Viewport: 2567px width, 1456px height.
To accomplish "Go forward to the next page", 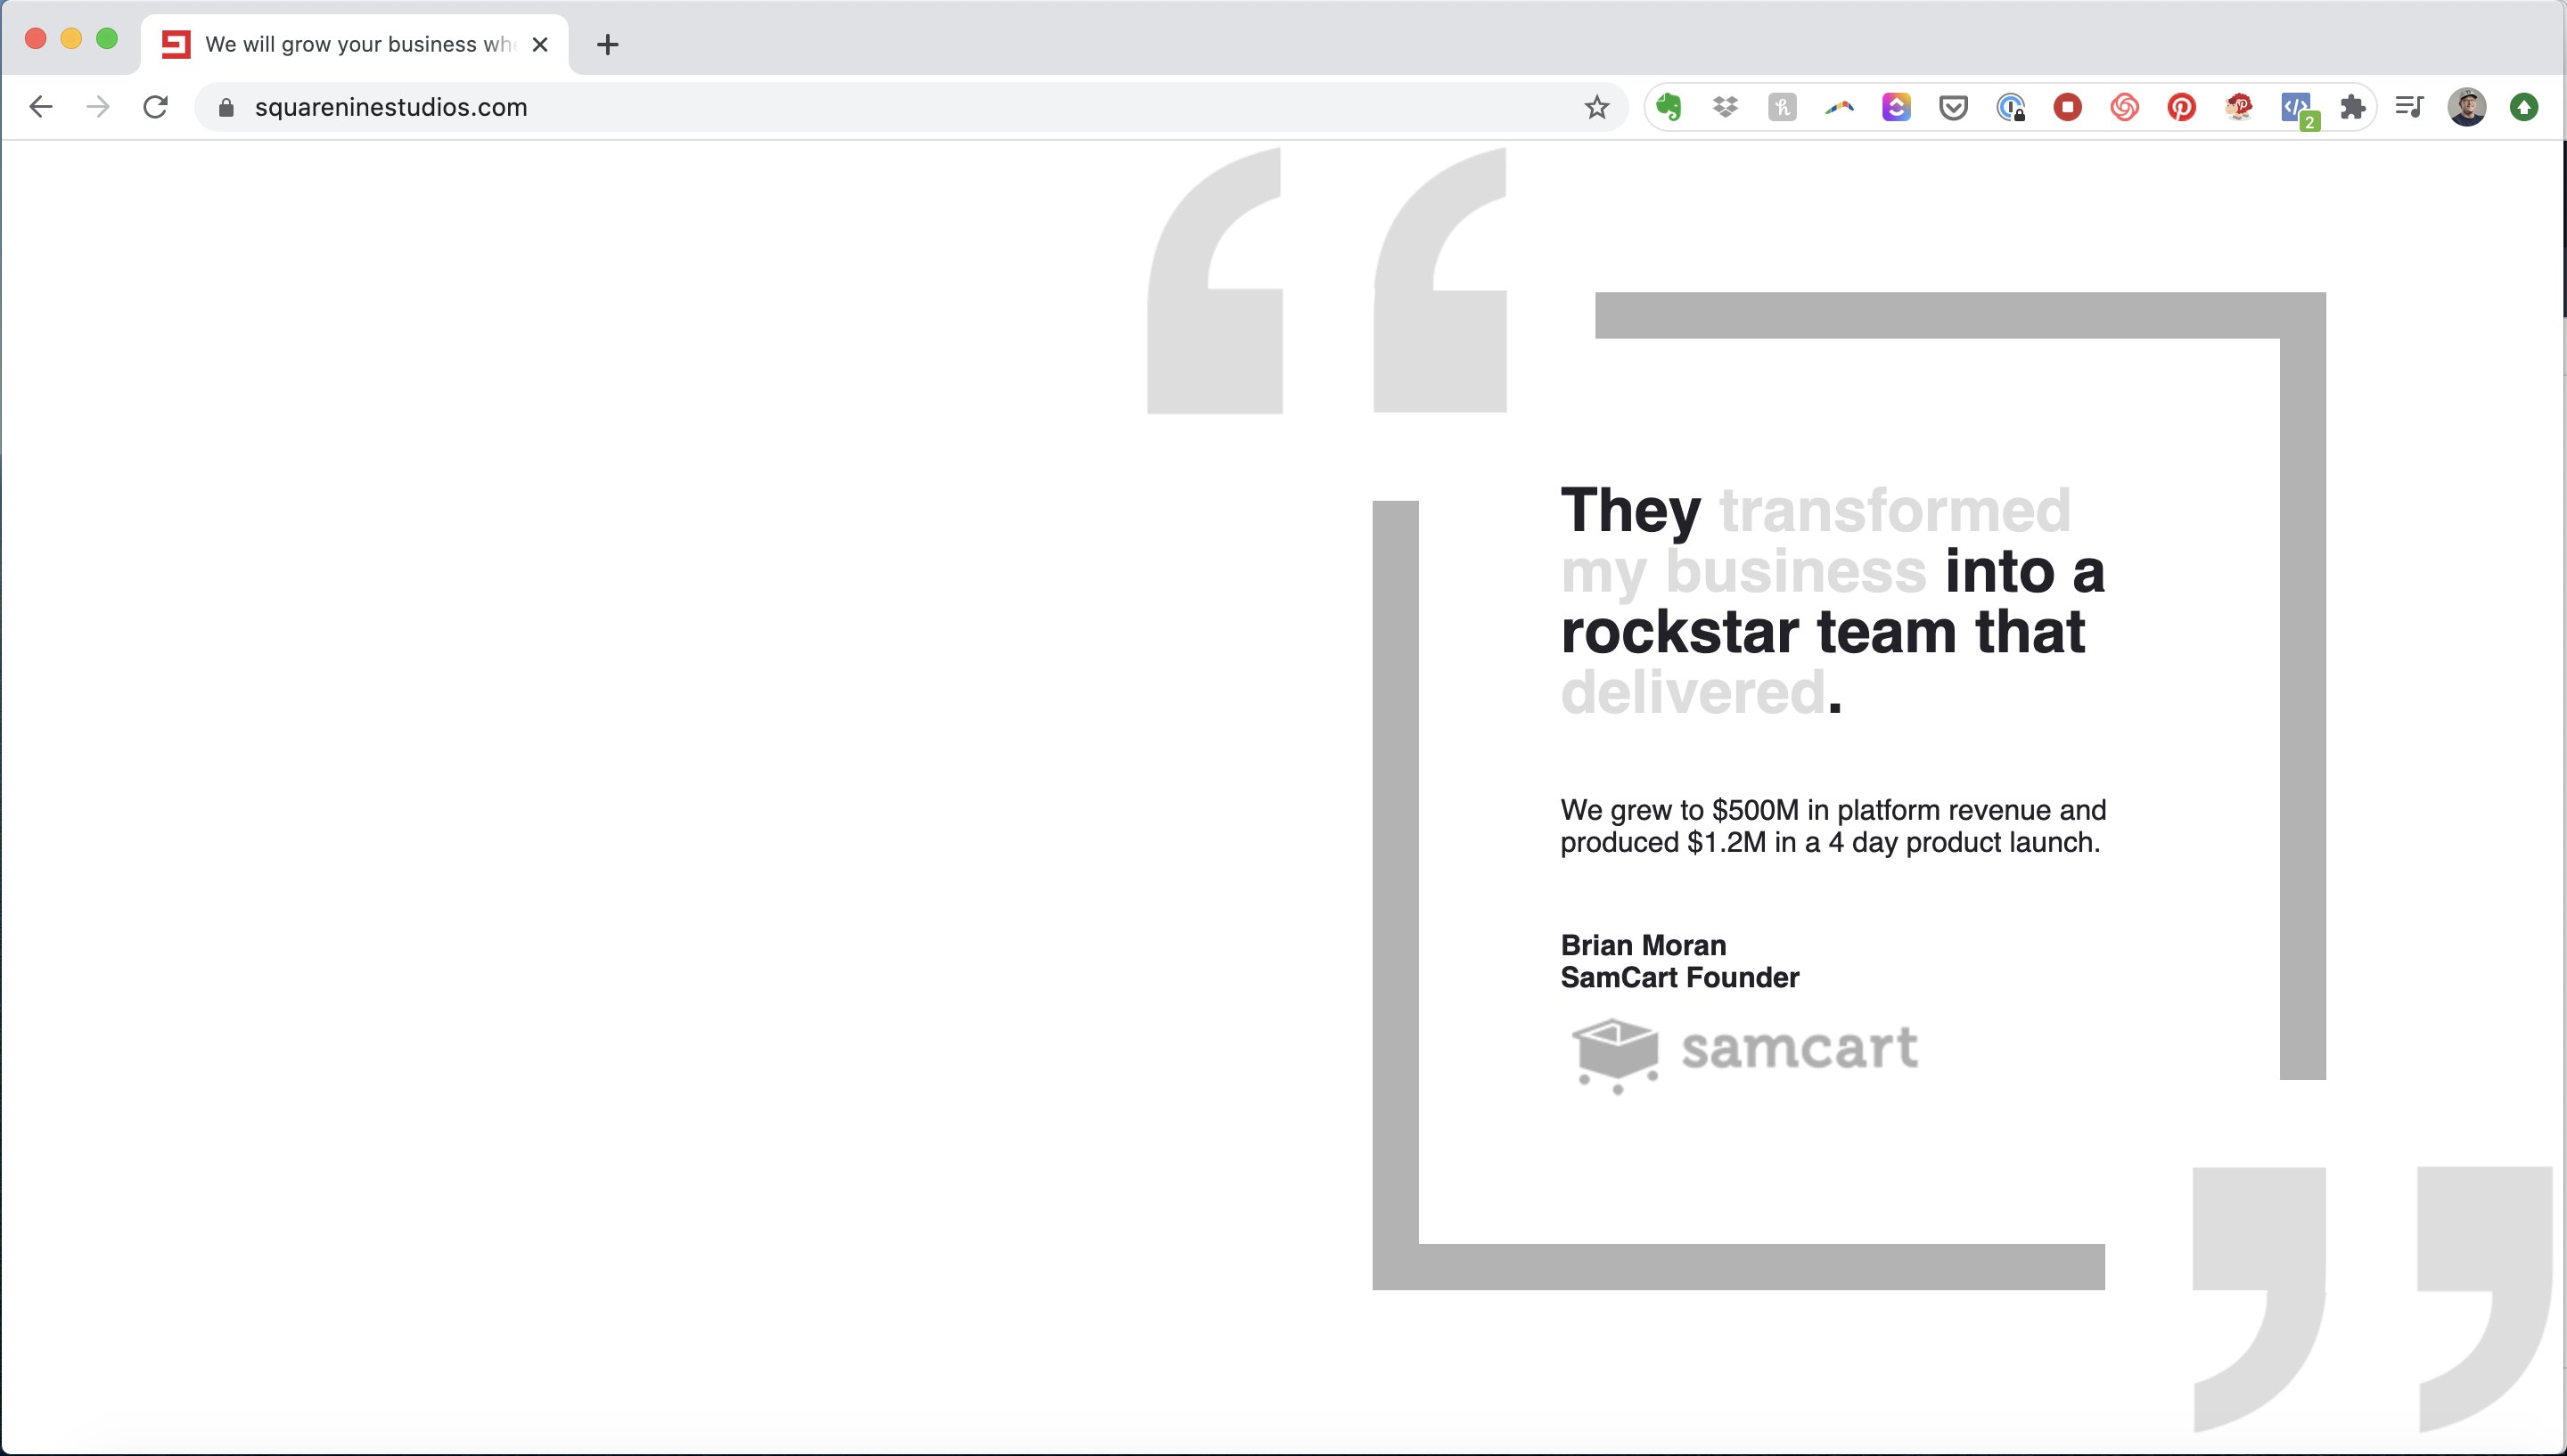I will coord(98,107).
